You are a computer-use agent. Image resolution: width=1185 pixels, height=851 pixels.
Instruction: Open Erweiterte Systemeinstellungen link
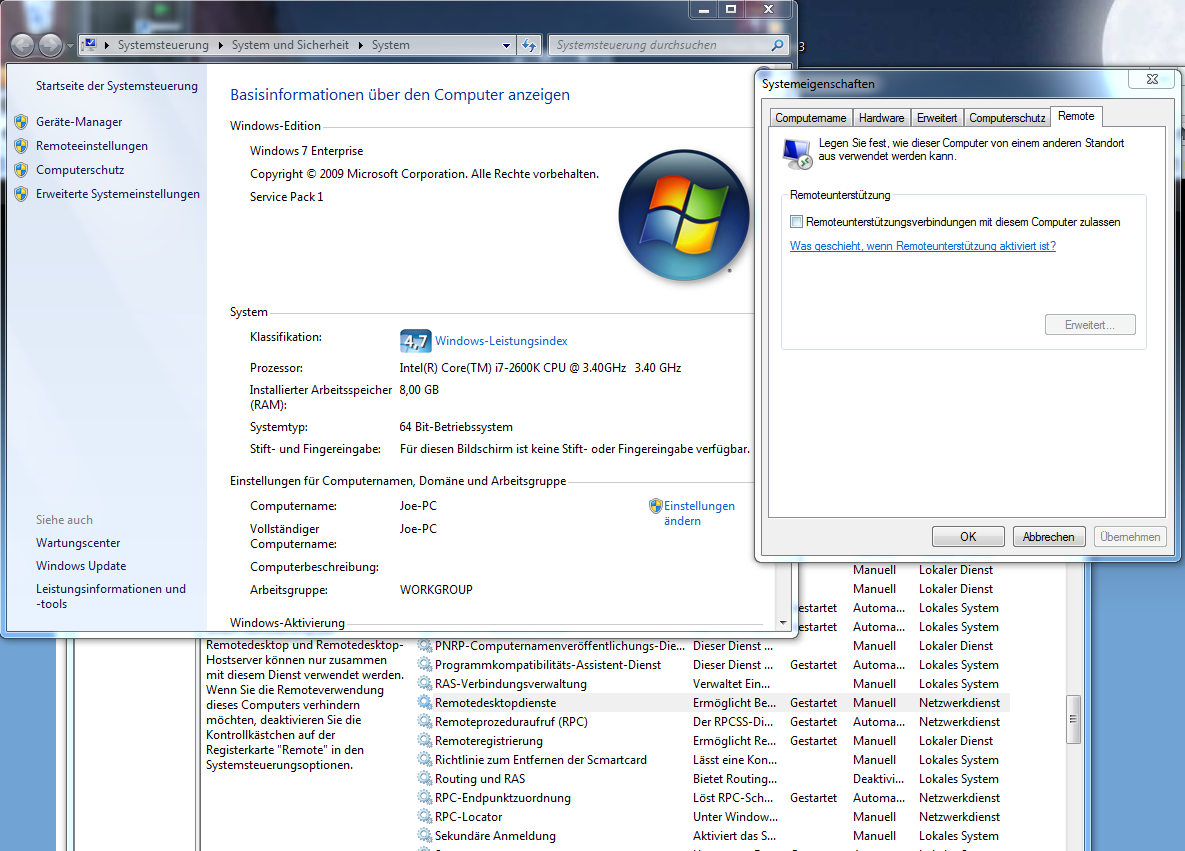point(118,194)
